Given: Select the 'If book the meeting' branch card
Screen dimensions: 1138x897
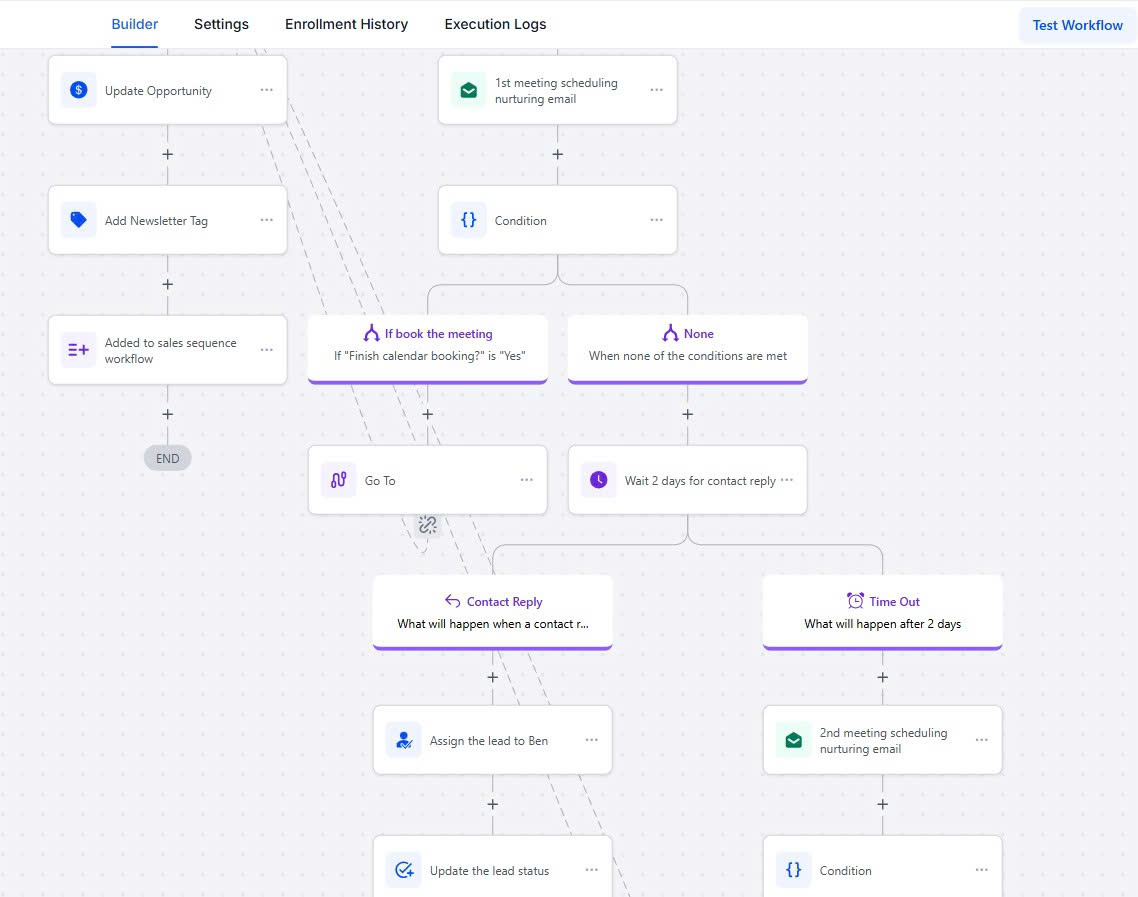Looking at the screenshot, I should [428, 345].
